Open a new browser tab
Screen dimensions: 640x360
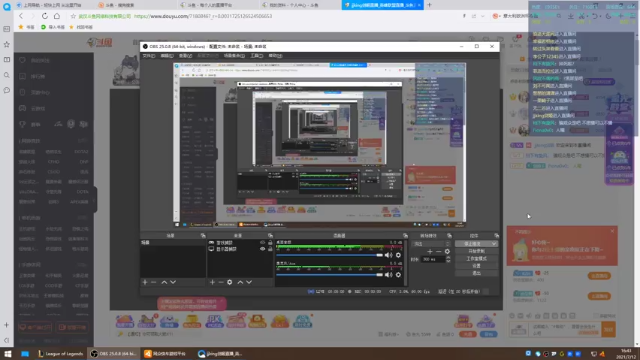(x=429, y=5)
